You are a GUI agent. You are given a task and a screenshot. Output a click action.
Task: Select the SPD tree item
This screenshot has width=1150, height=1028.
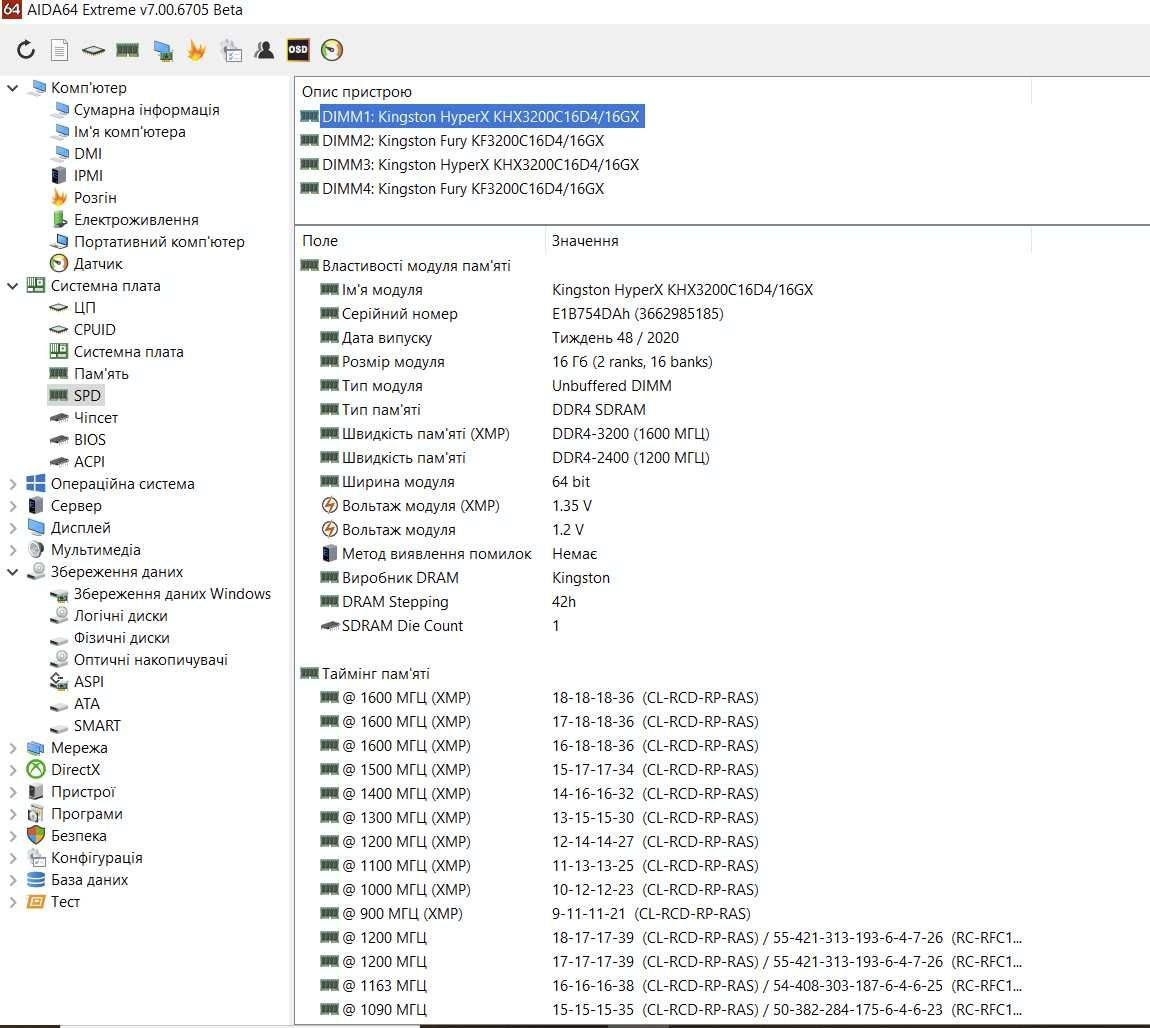pos(87,396)
